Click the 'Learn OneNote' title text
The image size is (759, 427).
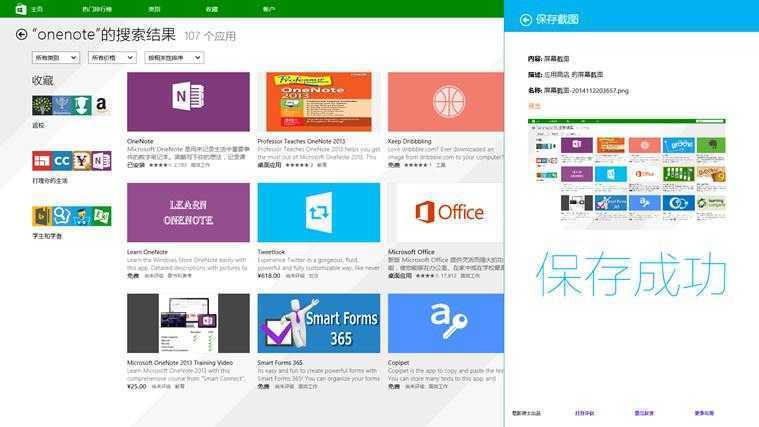147,252
